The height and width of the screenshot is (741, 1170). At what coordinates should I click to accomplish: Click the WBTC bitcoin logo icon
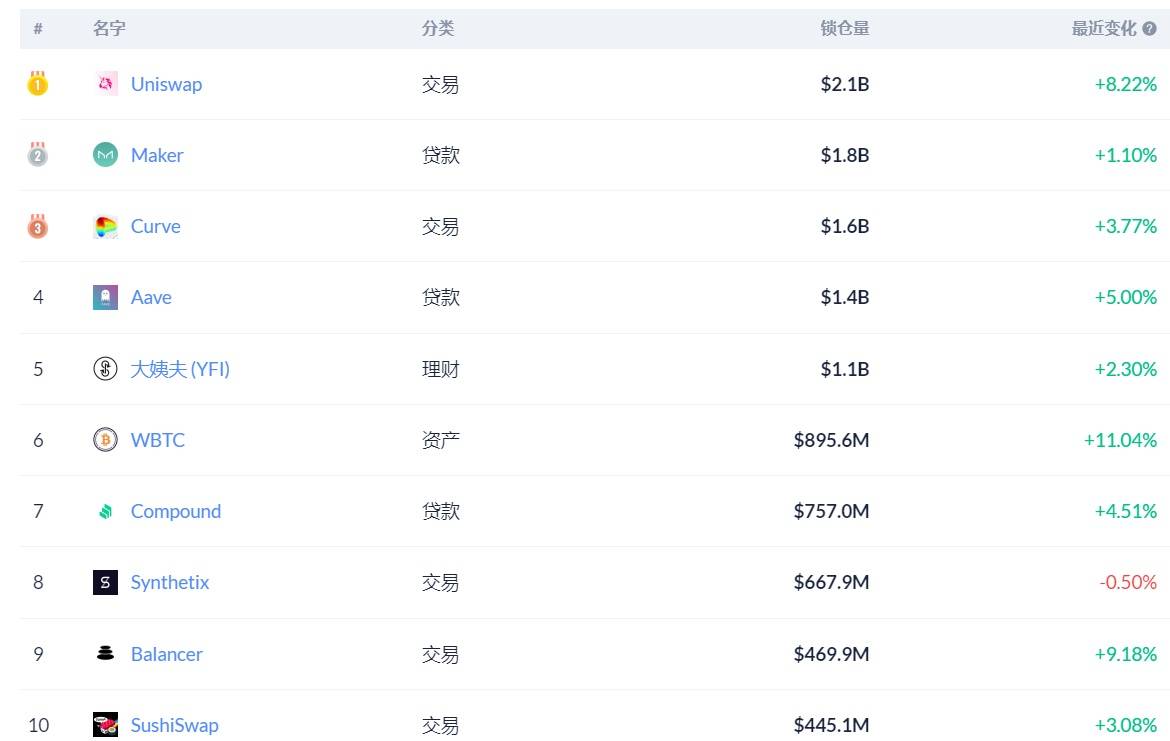[105, 440]
